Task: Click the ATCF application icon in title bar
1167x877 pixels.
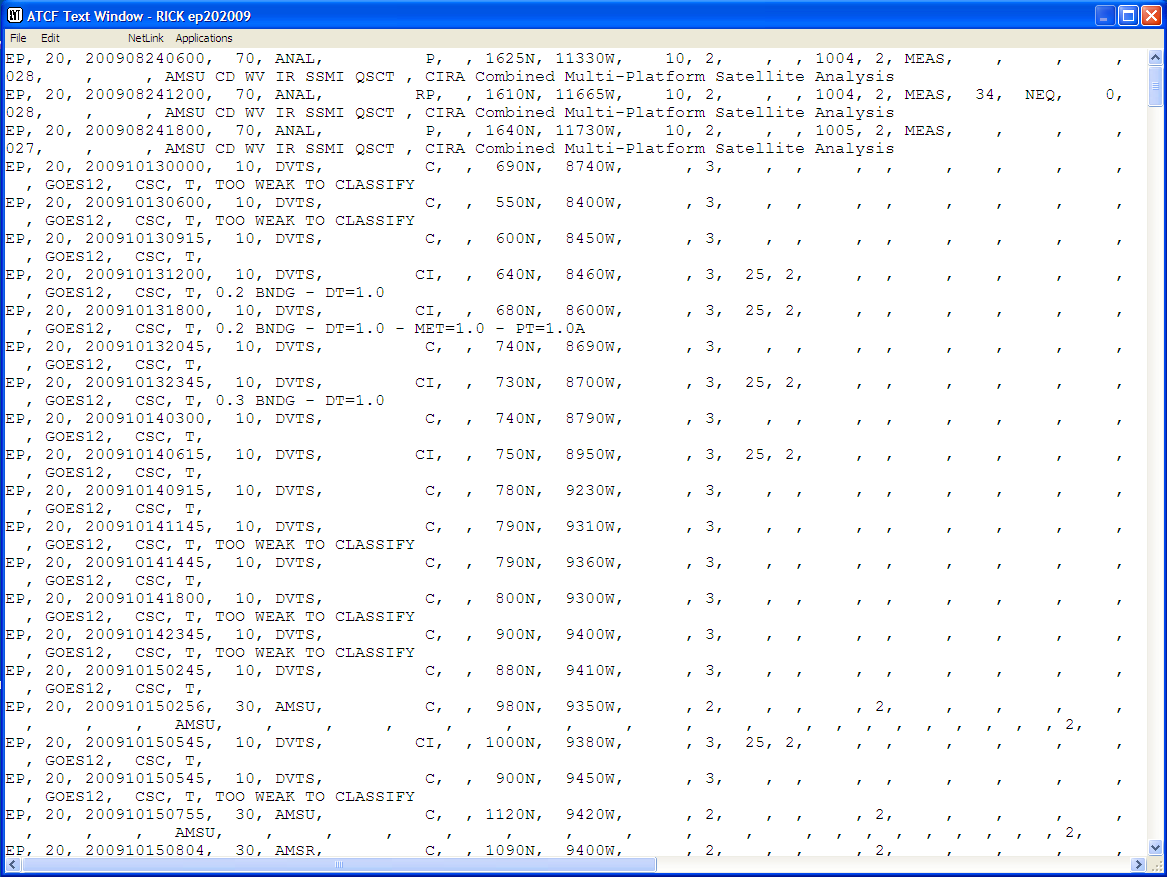Action: tap(13, 16)
